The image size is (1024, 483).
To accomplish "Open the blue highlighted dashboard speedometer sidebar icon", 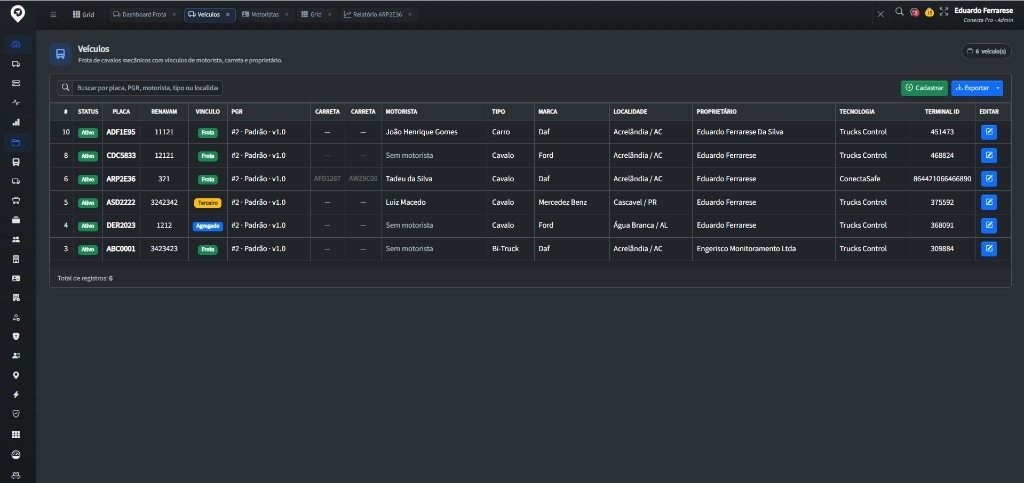I will click(16, 44).
